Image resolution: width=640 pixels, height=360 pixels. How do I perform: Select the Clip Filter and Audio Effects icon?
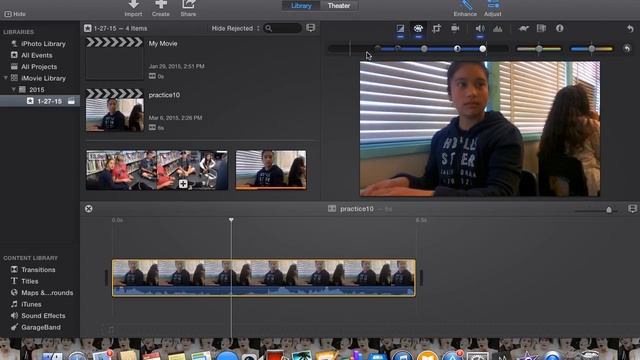tap(541, 29)
